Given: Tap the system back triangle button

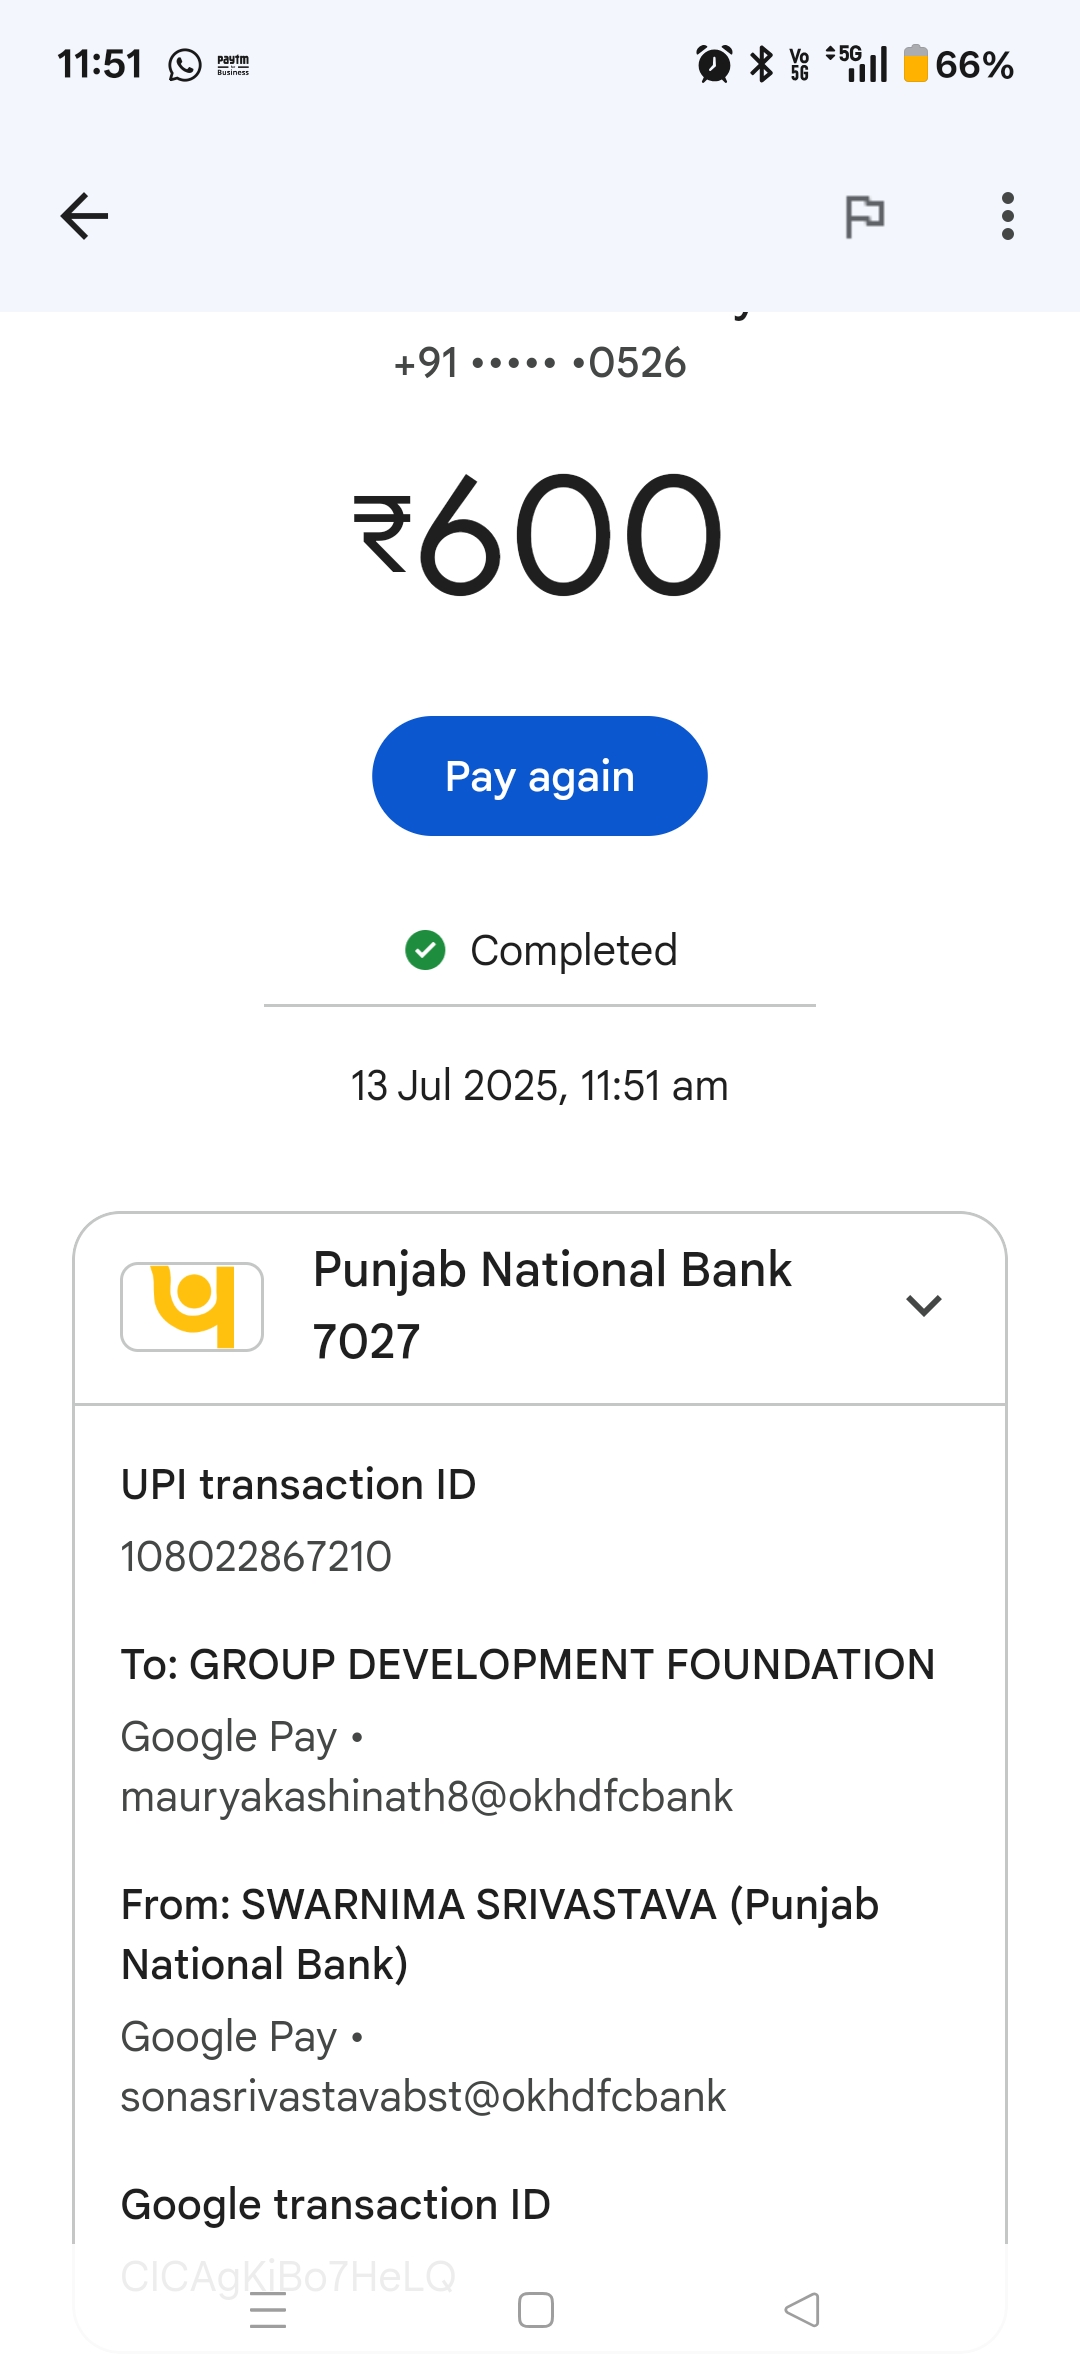Looking at the screenshot, I should point(802,2310).
